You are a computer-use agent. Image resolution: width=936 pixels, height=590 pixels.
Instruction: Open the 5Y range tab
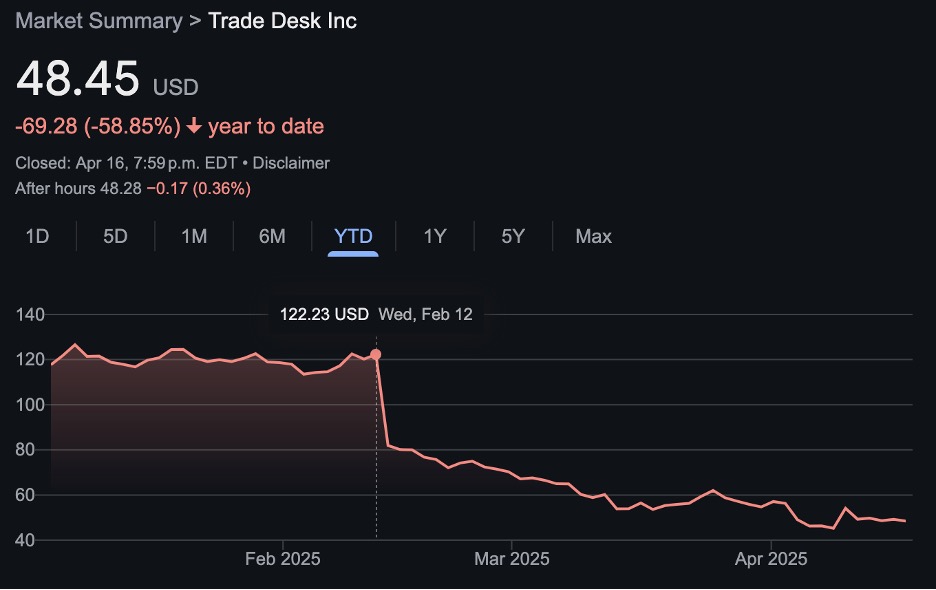tap(513, 236)
